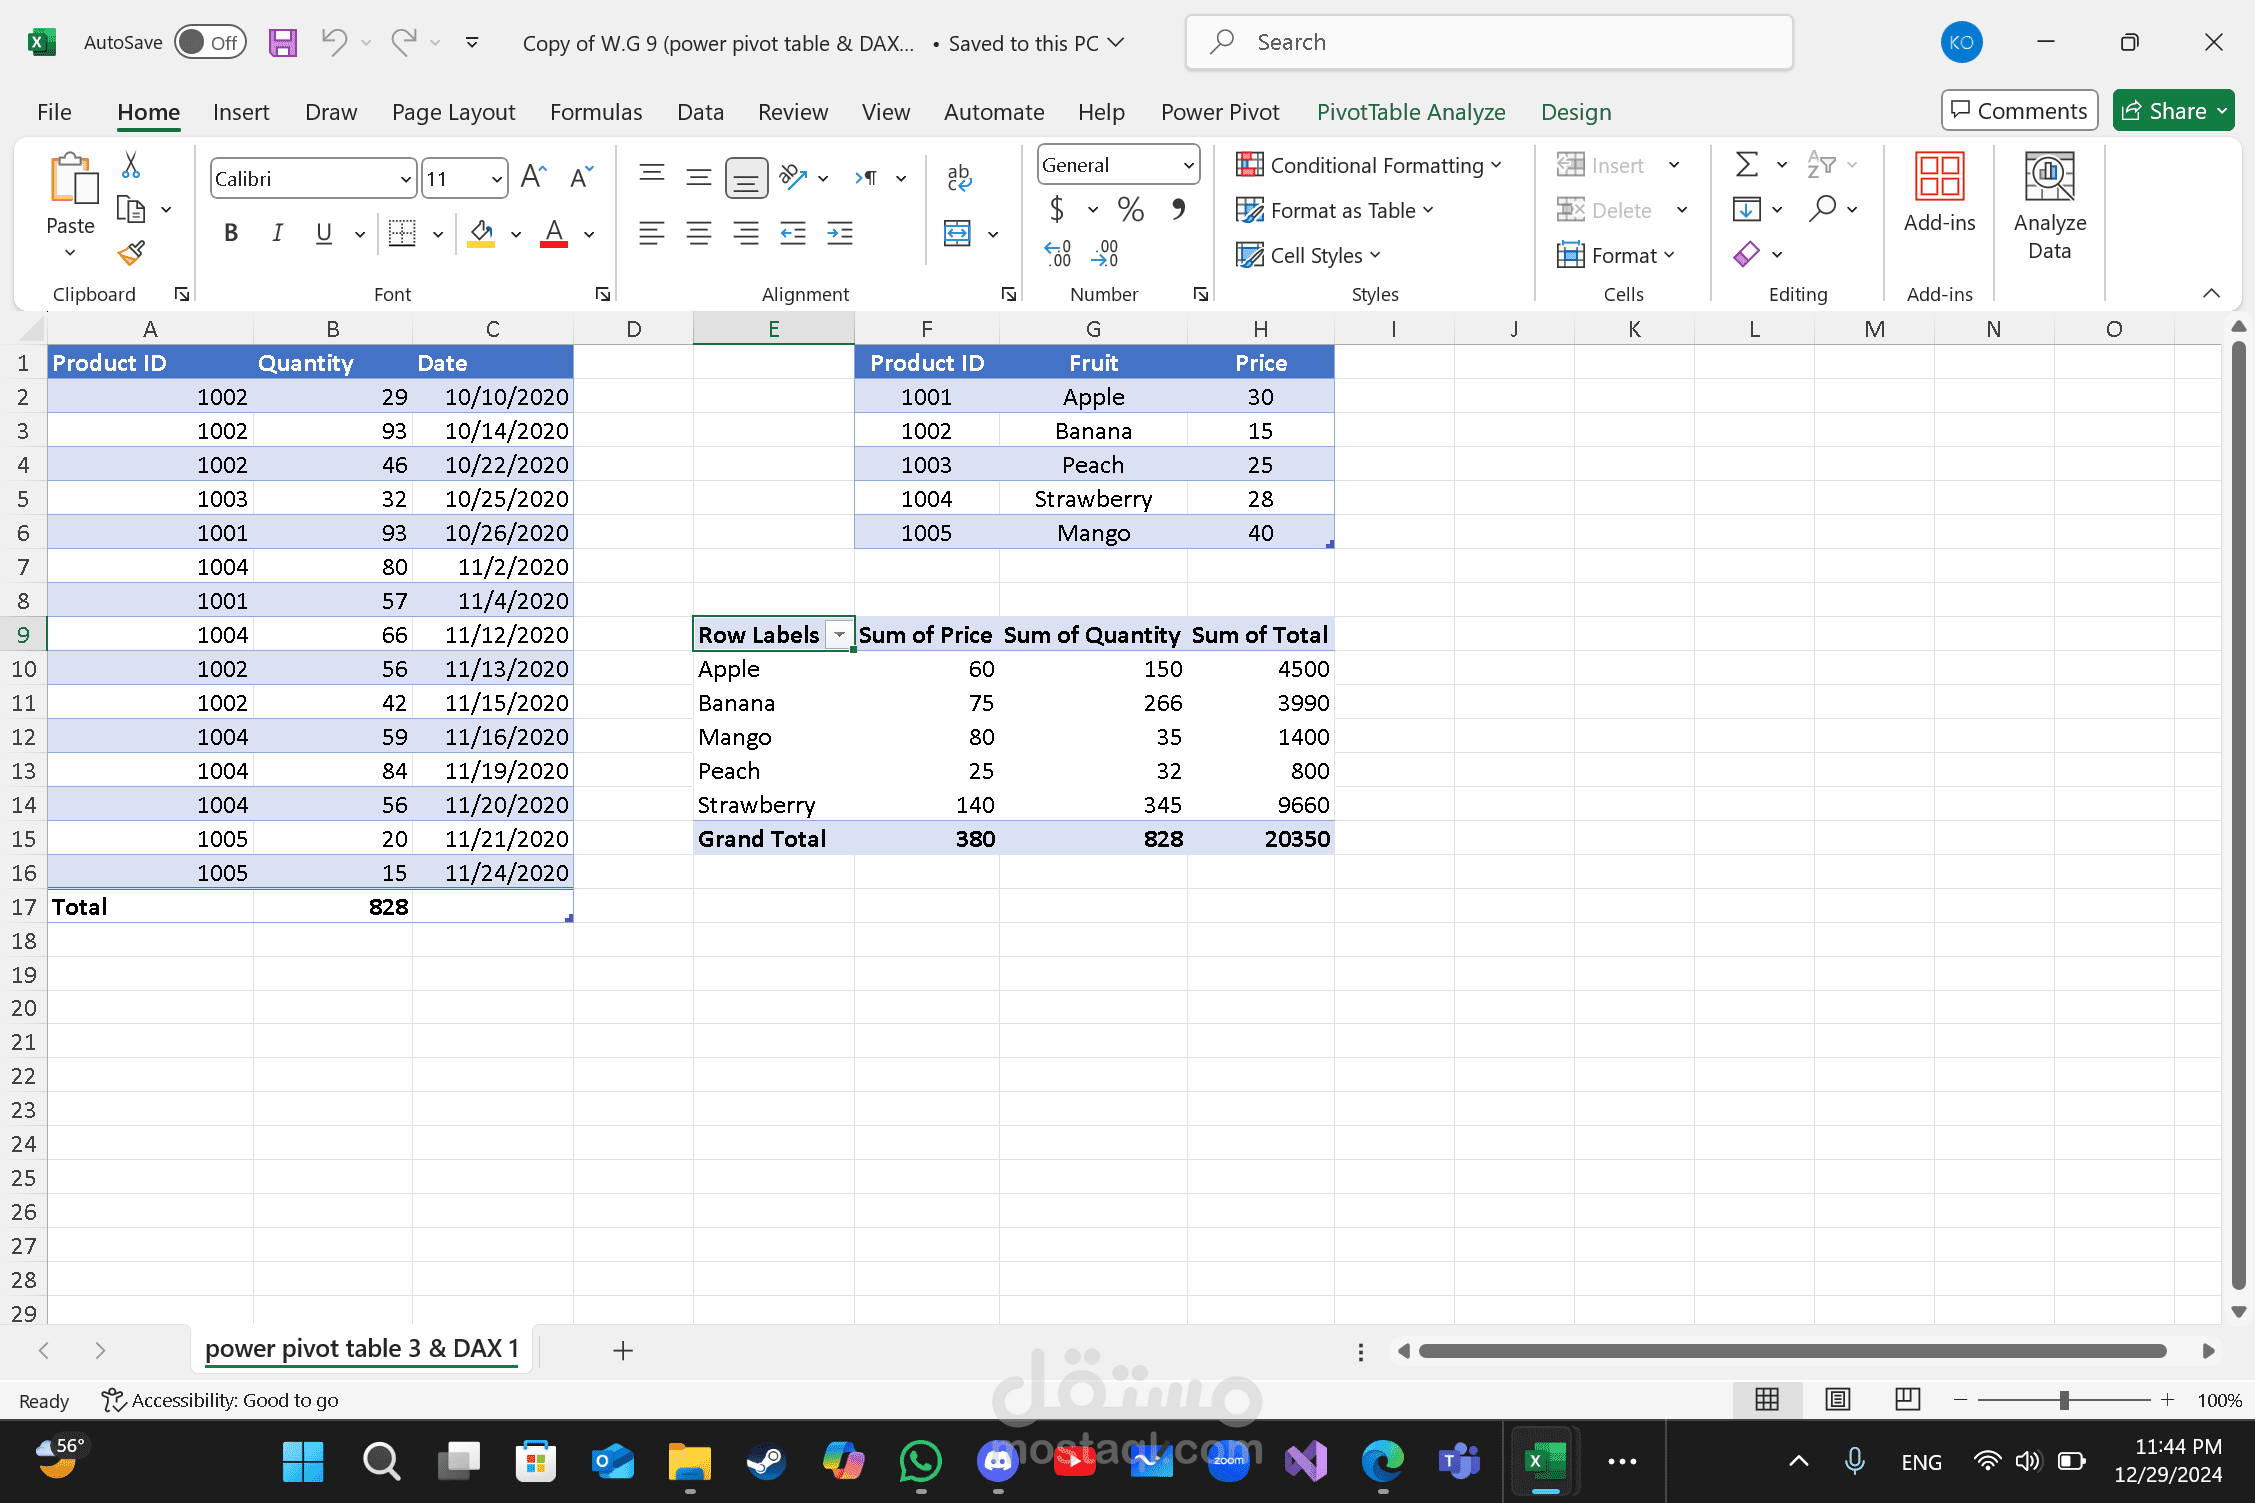Click font color red swatch button
The height and width of the screenshot is (1503, 2255).
pos(554,233)
